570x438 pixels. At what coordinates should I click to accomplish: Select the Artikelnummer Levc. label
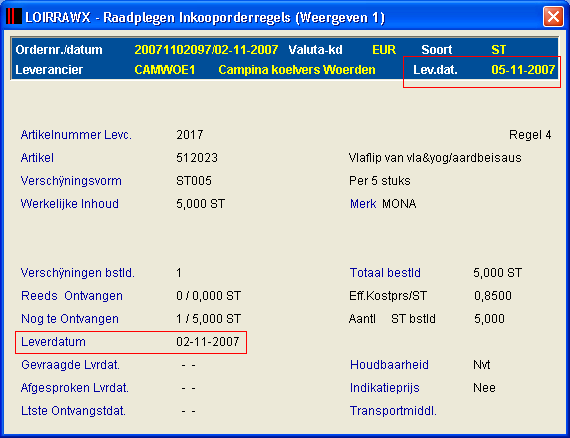76,135
